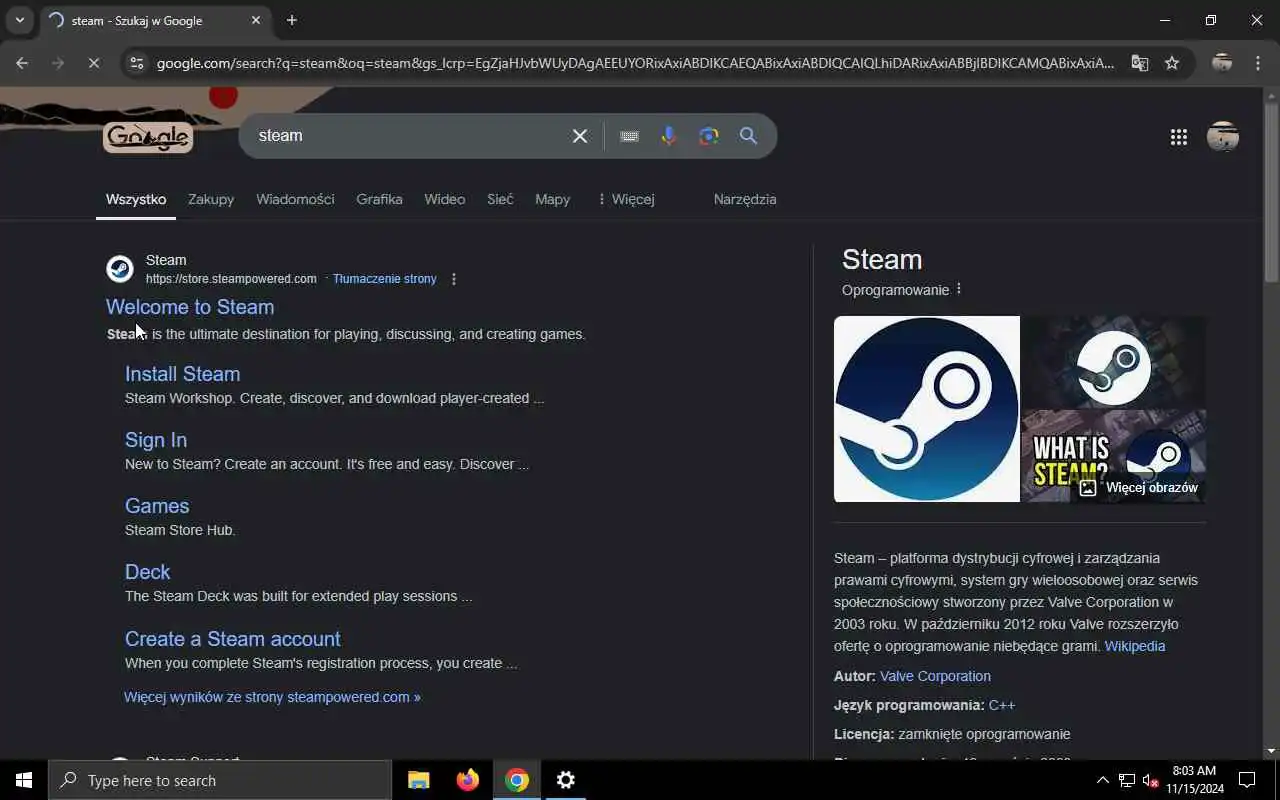Image resolution: width=1280 pixels, height=800 pixels.
Task: Click the URL address bar
Action: (635, 63)
